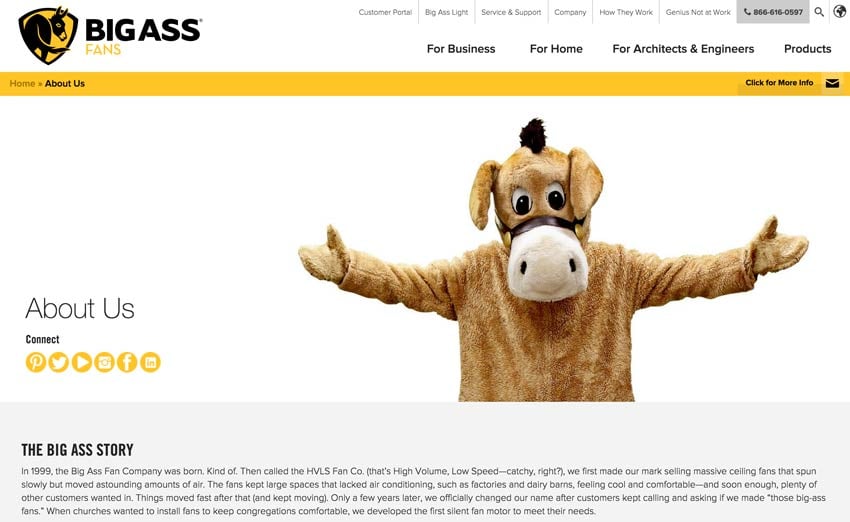Viewport: 850px width, 522px height.
Task: Open the For Home menu
Action: 556,49
